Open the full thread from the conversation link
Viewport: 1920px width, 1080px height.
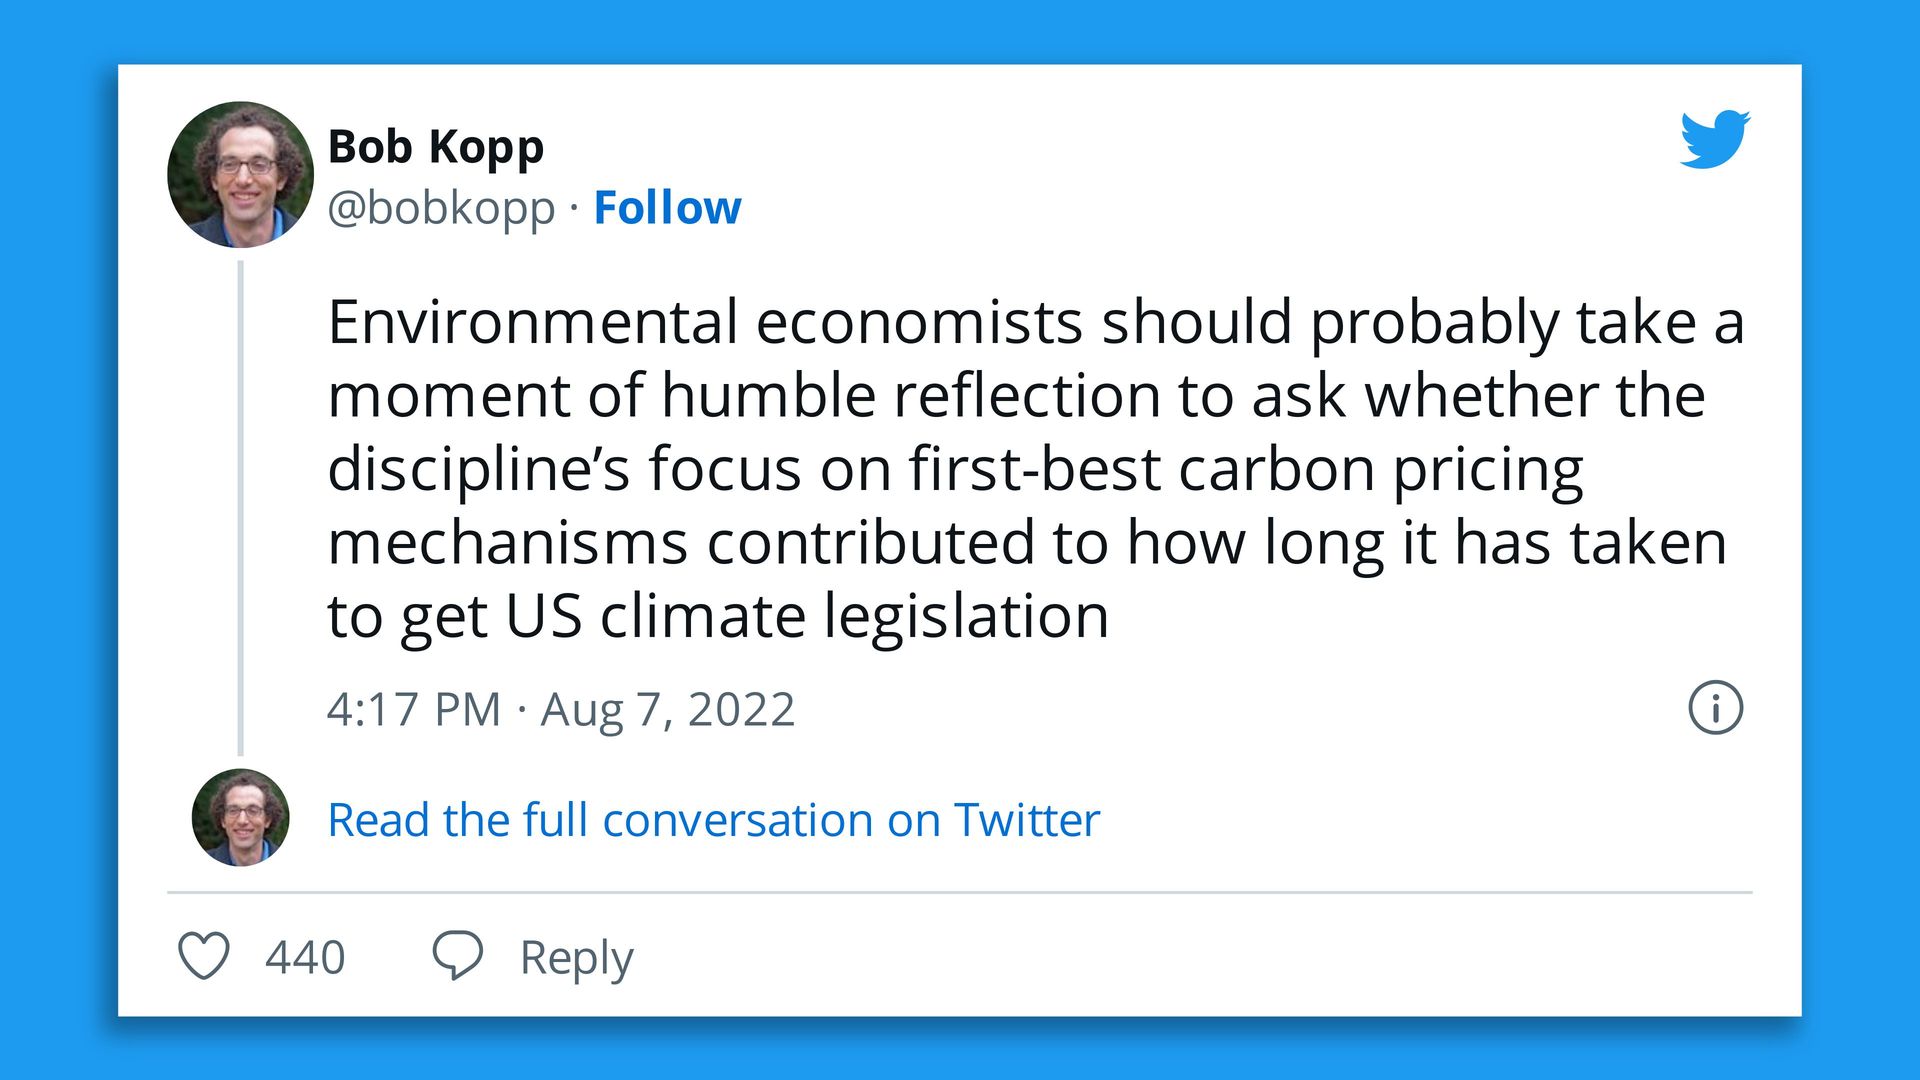[x=713, y=819]
